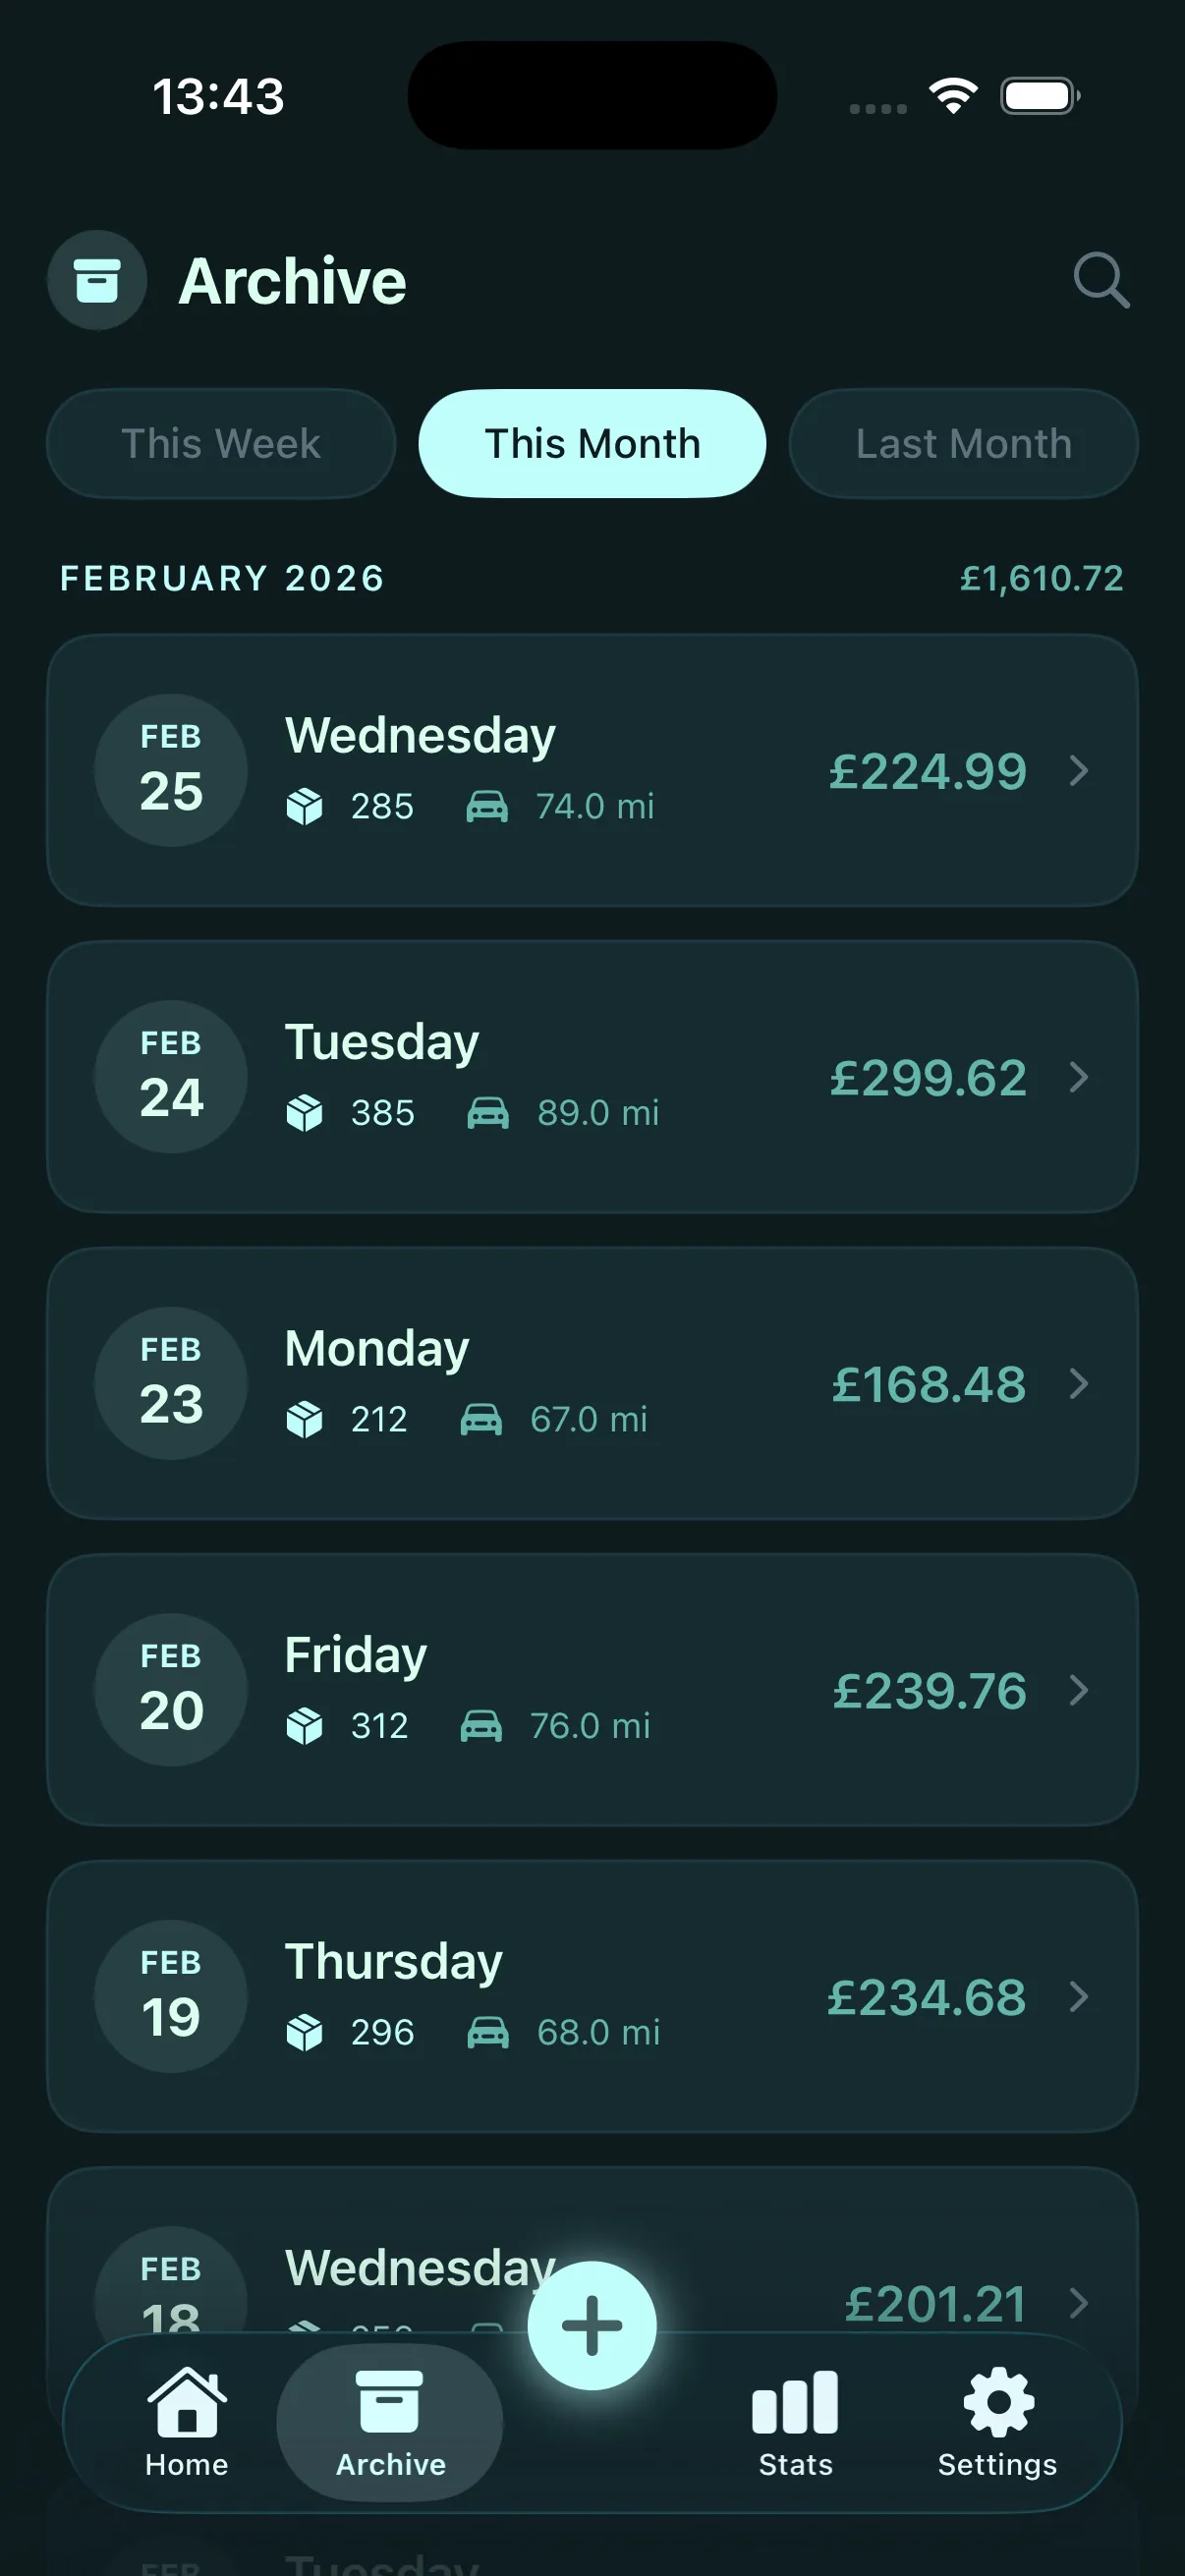Image resolution: width=1185 pixels, height=2576 pixels.
Task: Open the Thursday £234.68 earnings amount
Action: (926, 1997)
